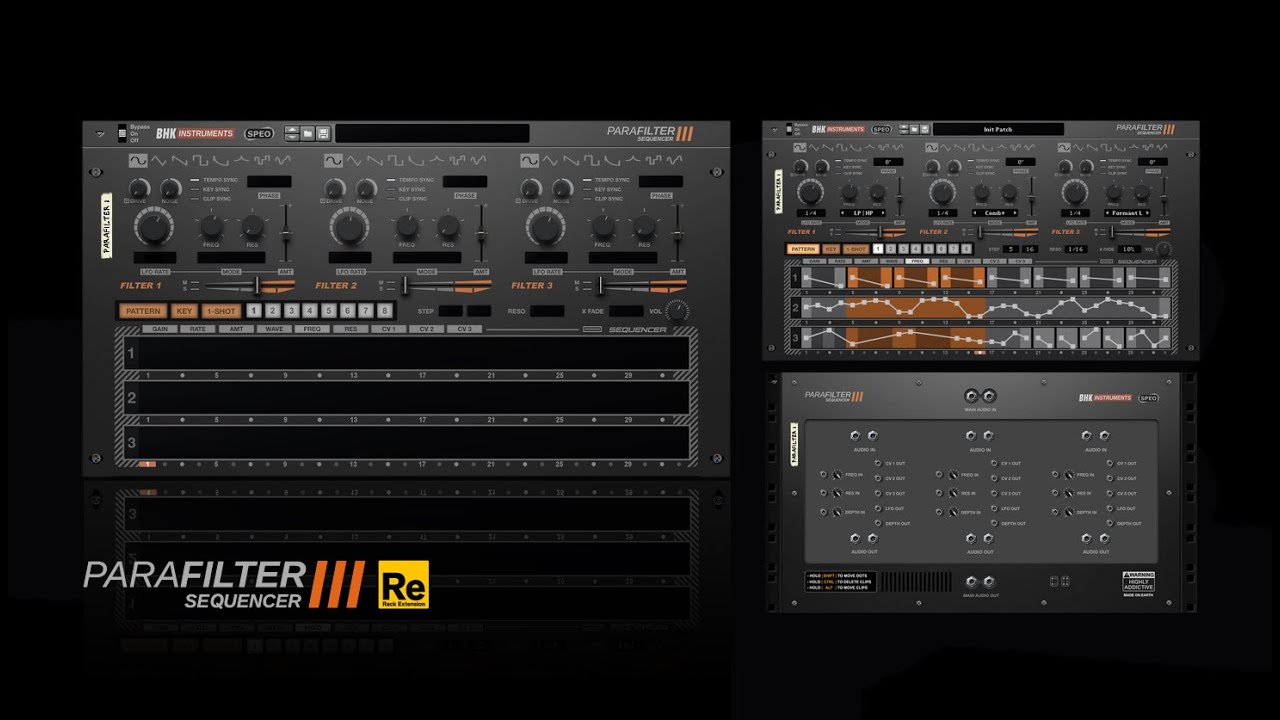Screen dimensions: 1280x720
Task: Click sequencer lane 2 in large panel
Action: click(x=406, y=397)
